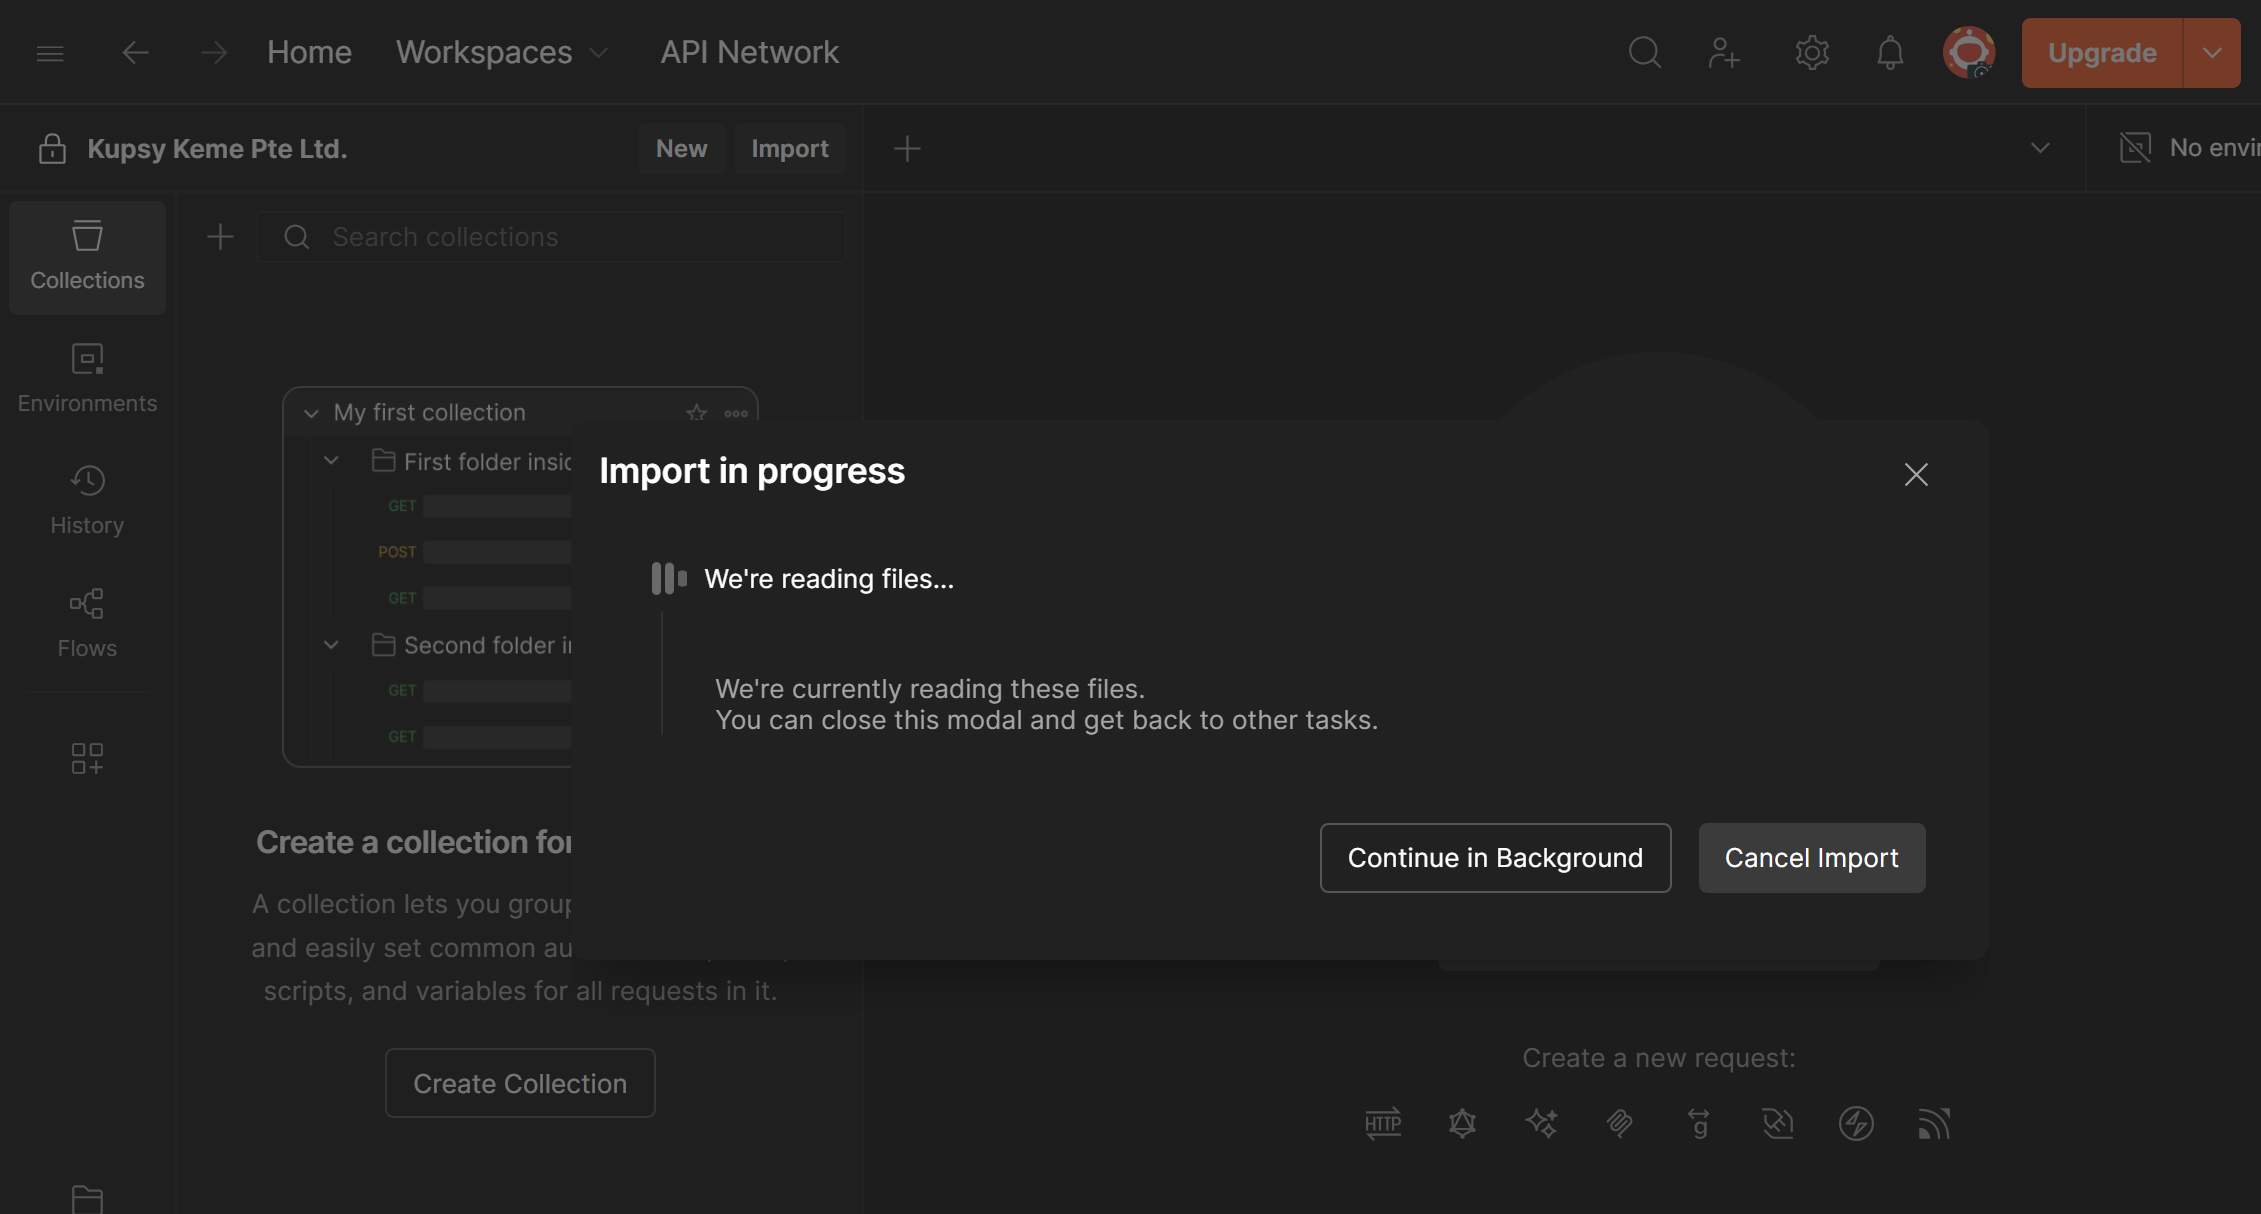
Task: Click the notifications bell icon
Action: (x=1889, y=52)
